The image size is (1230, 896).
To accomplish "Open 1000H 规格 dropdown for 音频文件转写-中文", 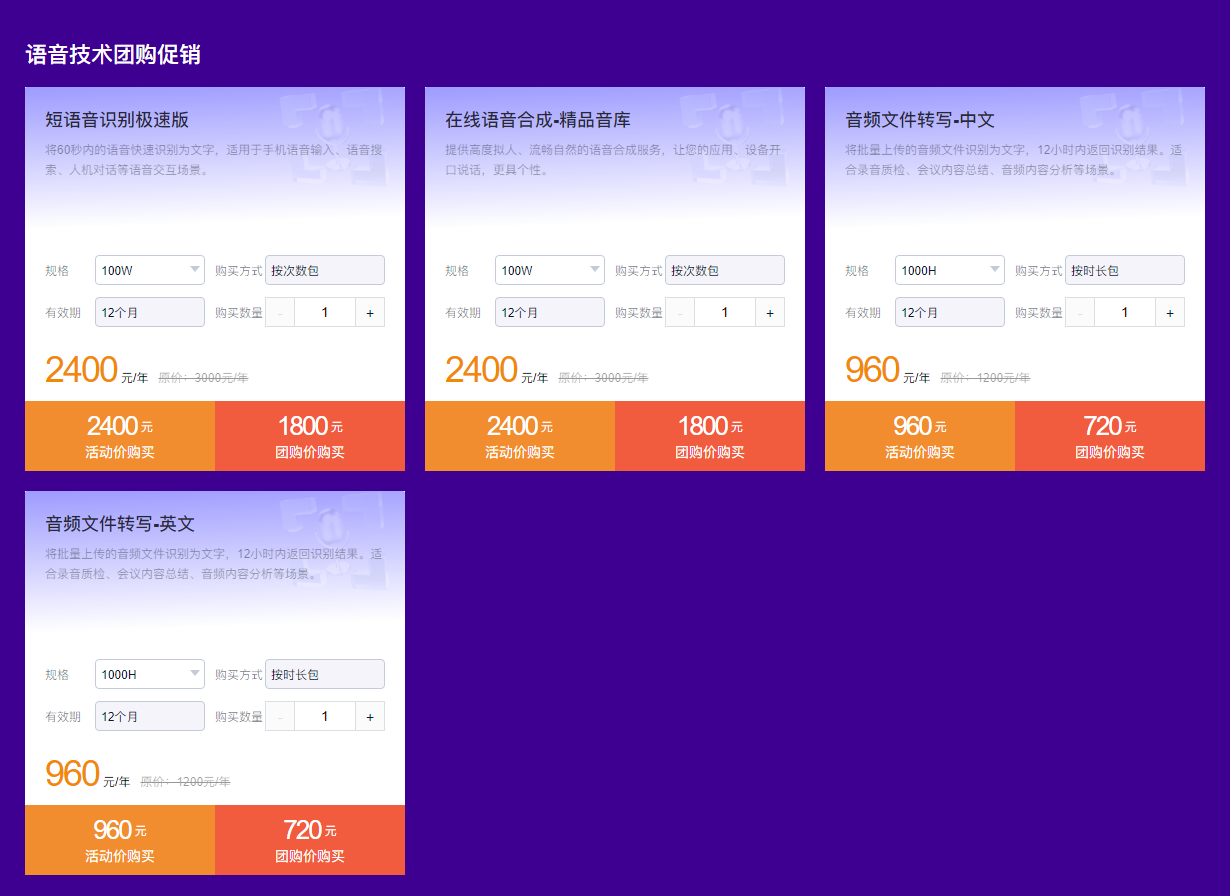I will pyautogui.click(x=950, y=270).
